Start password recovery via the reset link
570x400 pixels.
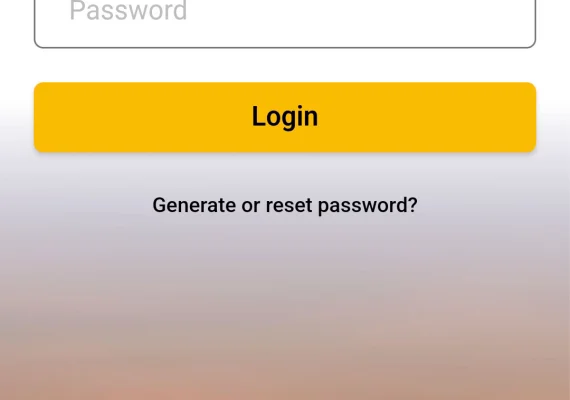pyautogui.click(x=285, y=205)
